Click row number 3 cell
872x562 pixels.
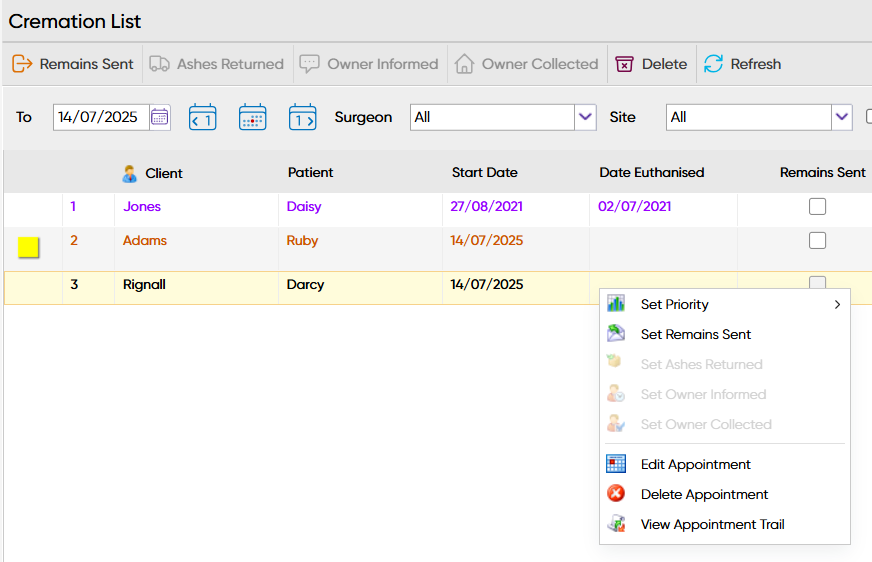click(74, 284)
